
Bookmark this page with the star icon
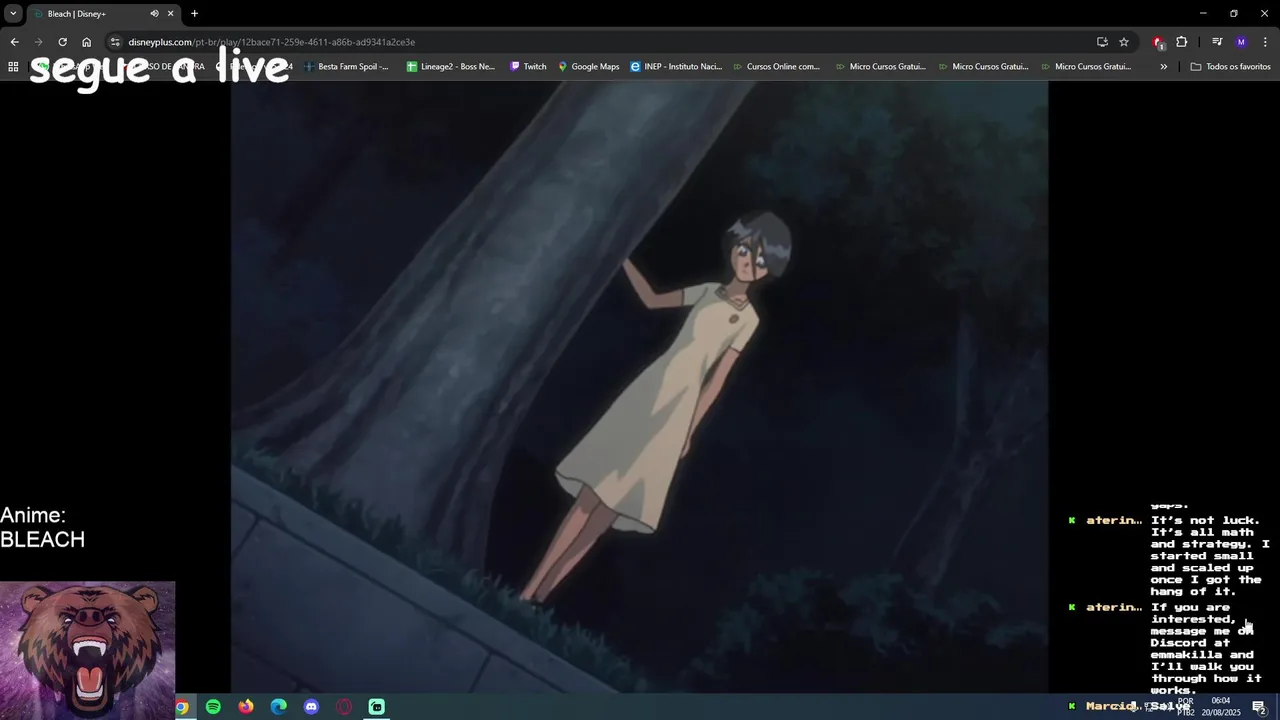[1124, 42]
